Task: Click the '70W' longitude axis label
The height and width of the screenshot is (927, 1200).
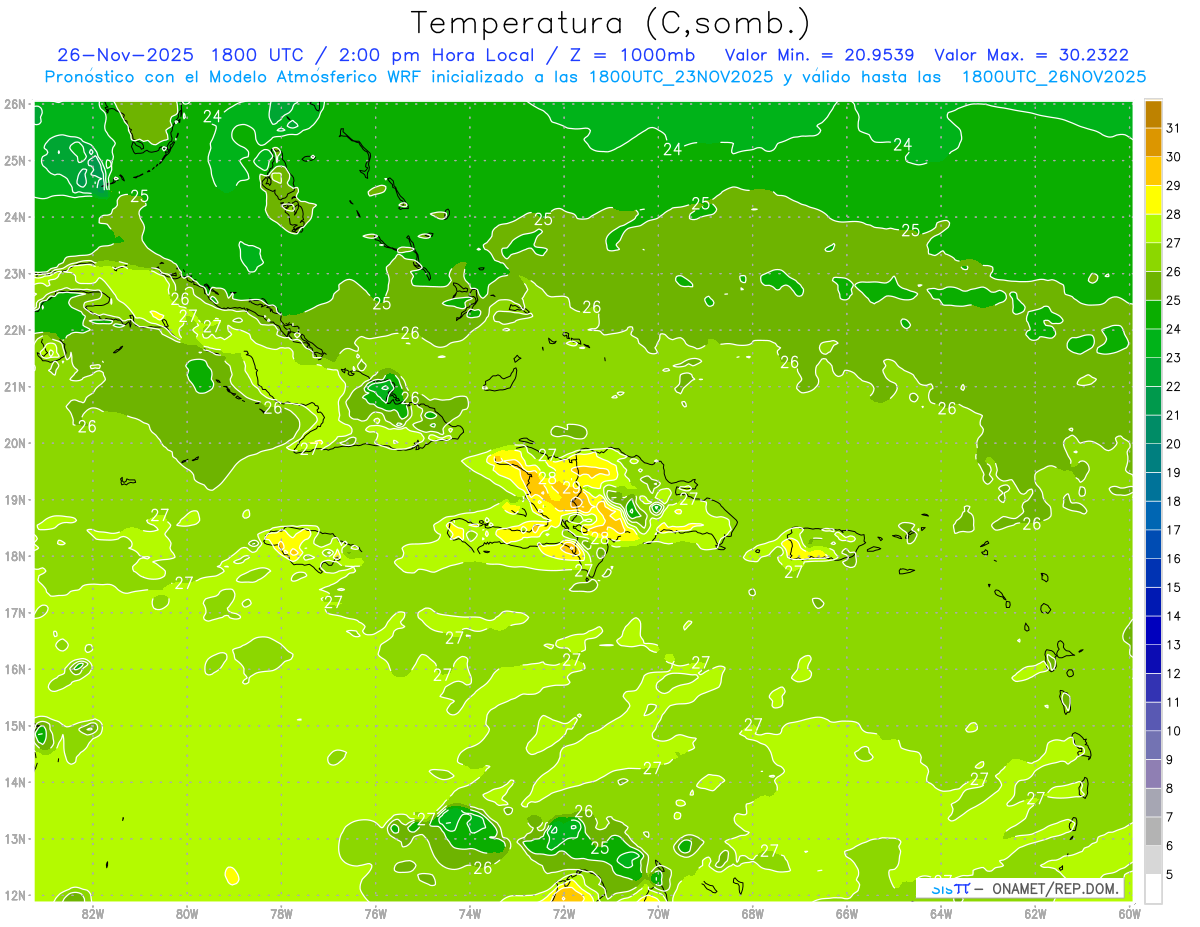Action: (x=658, y=913)
